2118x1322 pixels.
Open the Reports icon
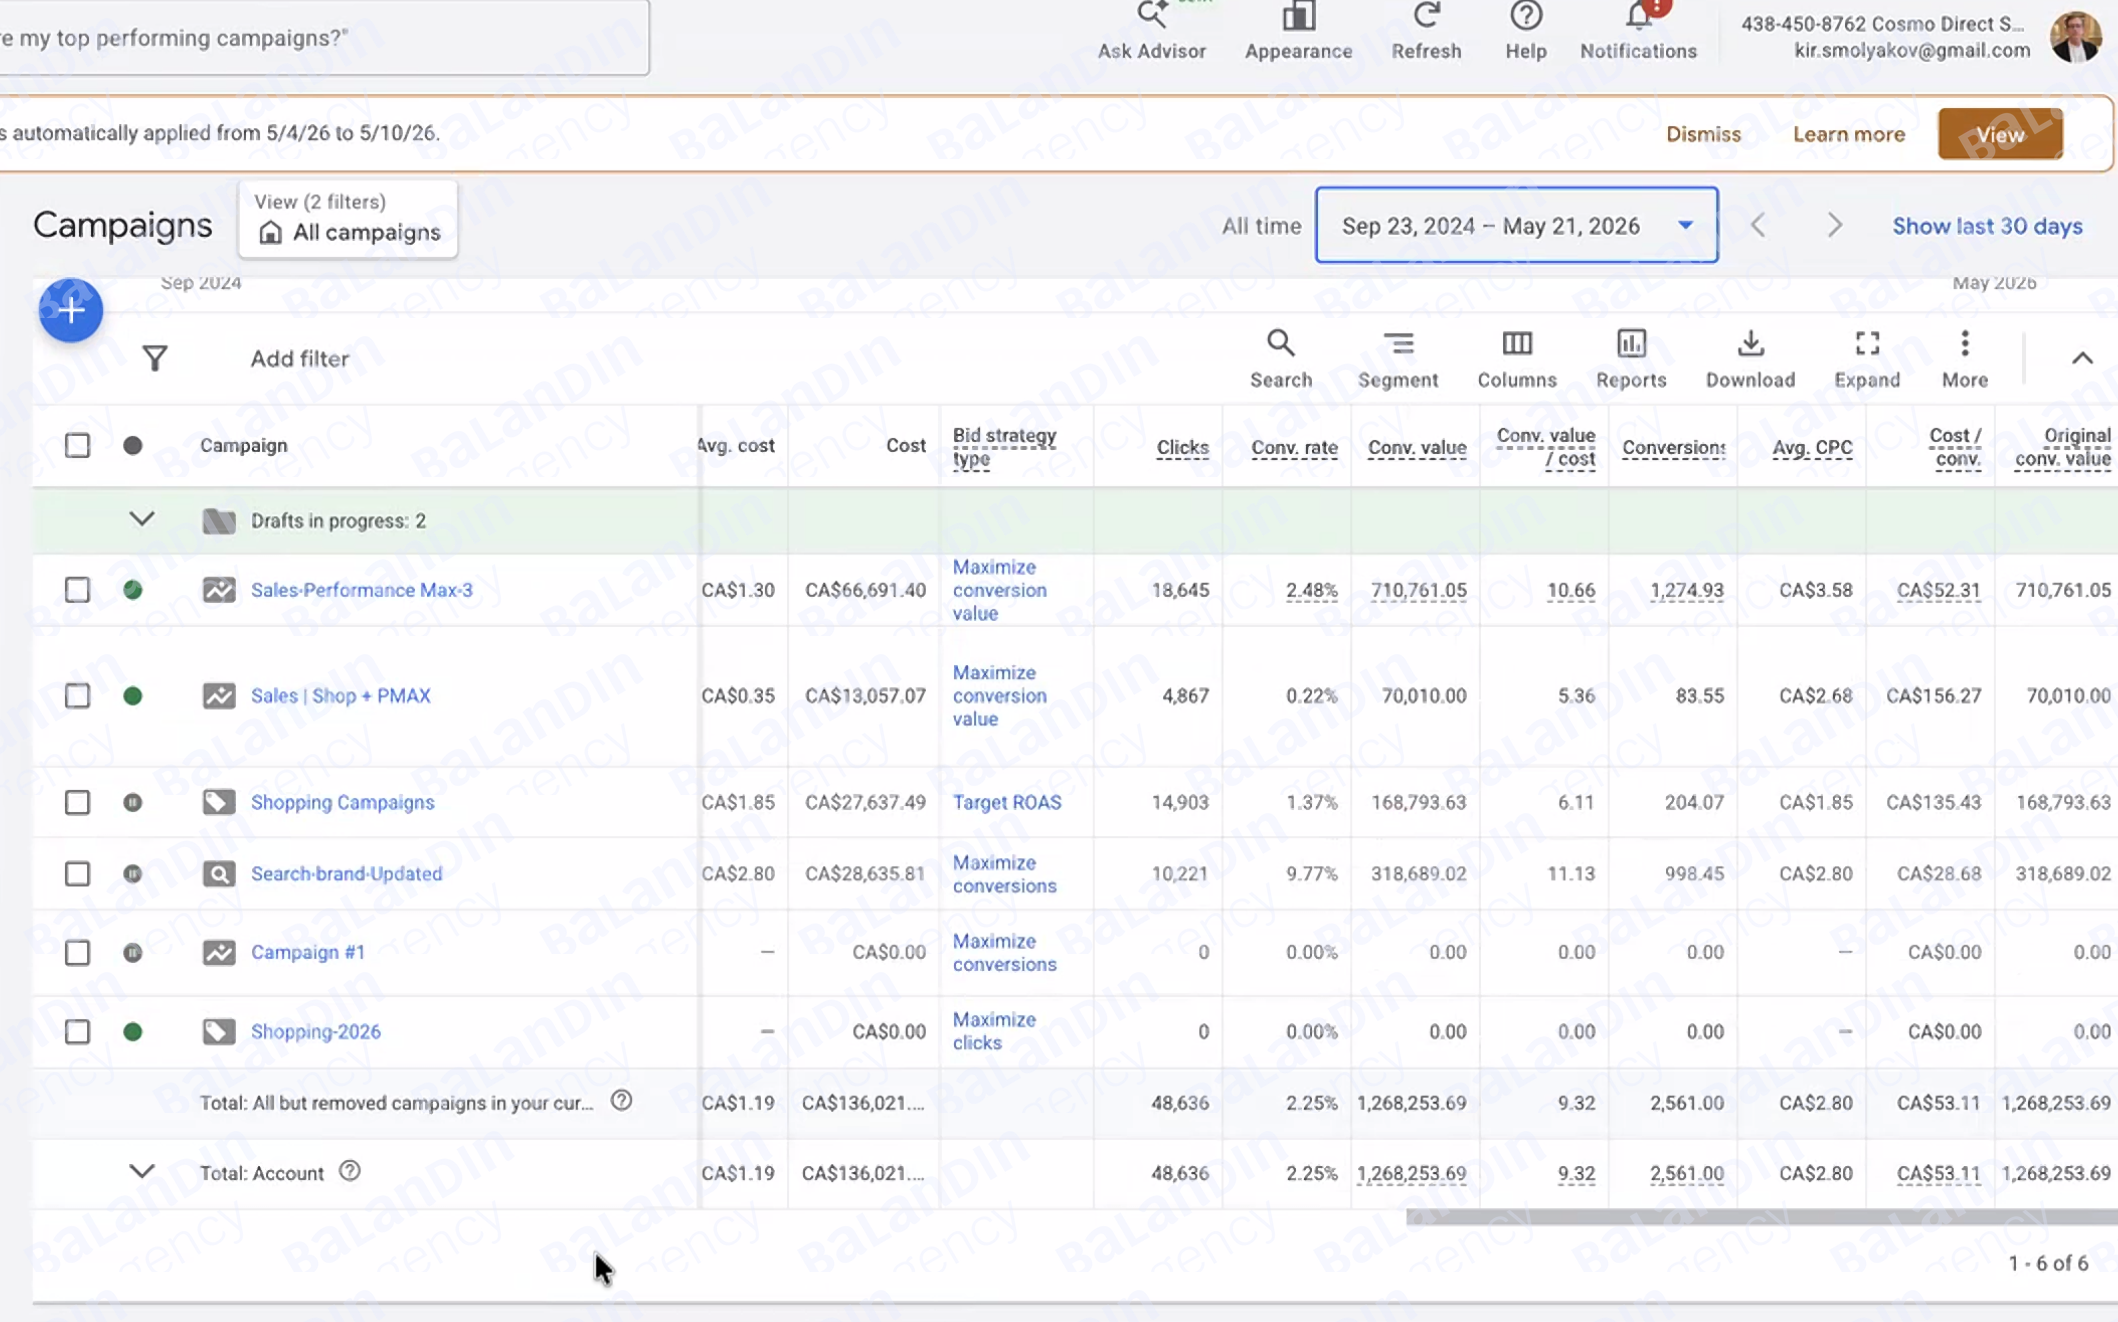(1630, 358)
